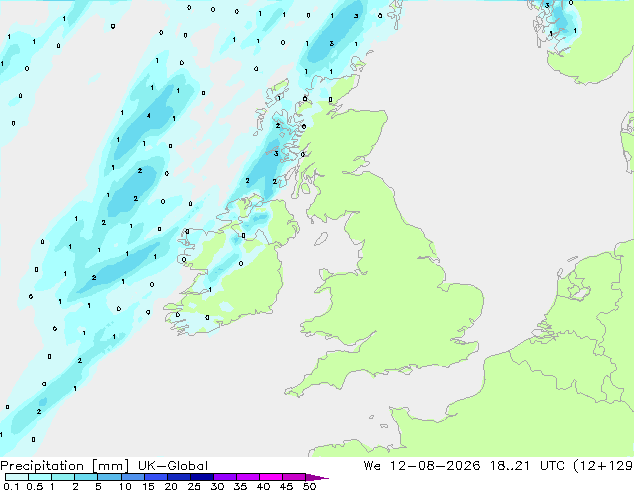Select the 35–40 mm violet legend swatch
The image size is (634, 490).
248,477
